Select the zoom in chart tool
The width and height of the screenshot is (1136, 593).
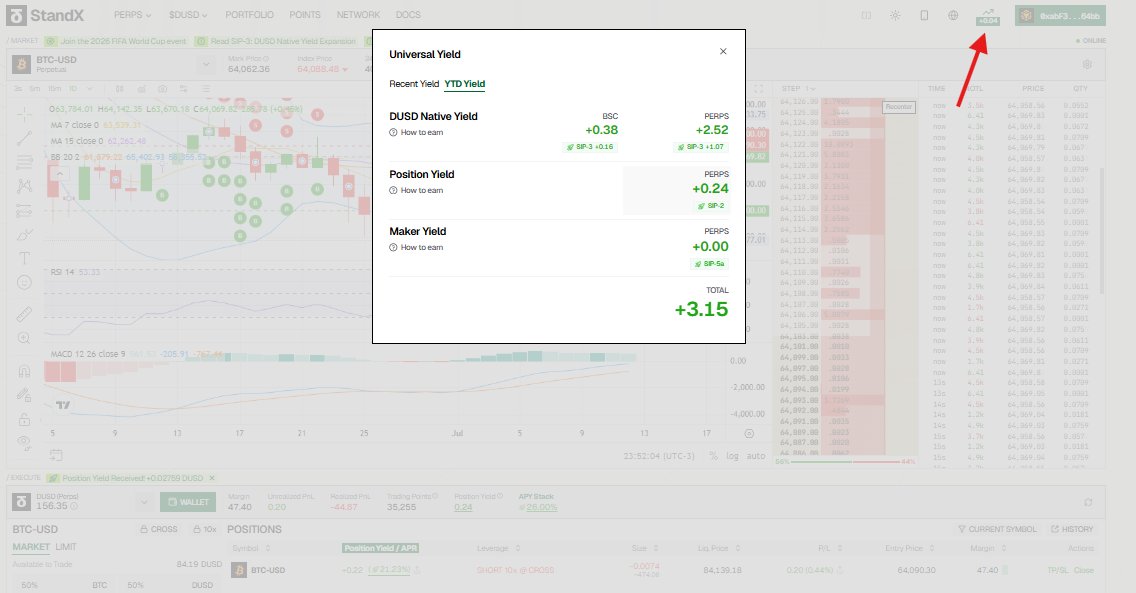pos(24,338)
